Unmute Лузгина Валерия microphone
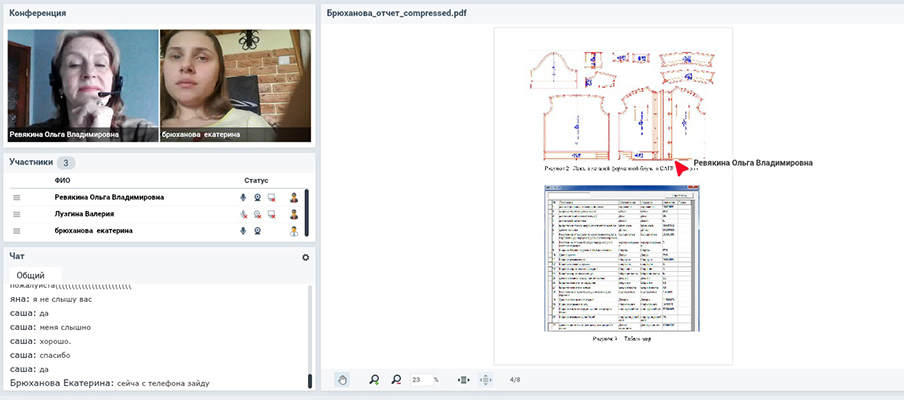This screenshot has height=400, width=904. point(242,214)
